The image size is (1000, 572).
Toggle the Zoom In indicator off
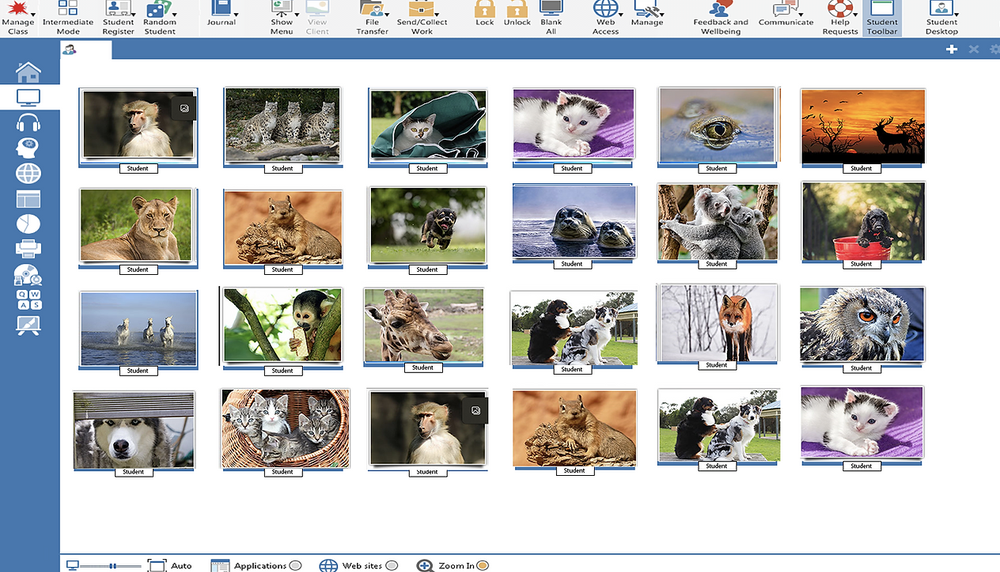click(483, 565)
